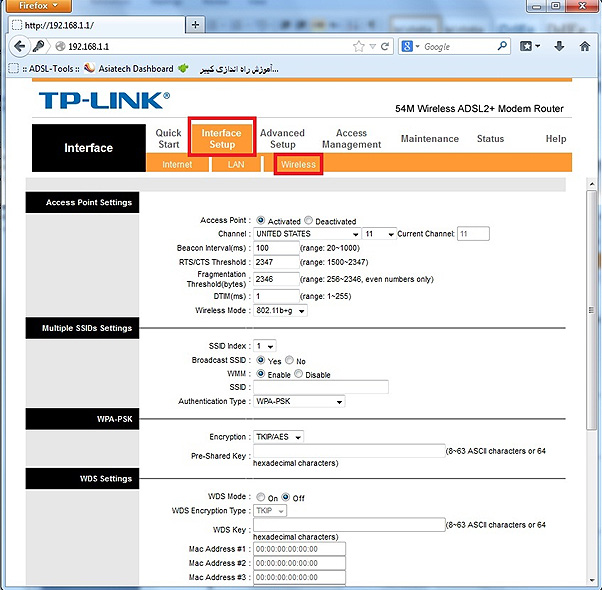Click the SSID text field
Screen dimensions: 602x590
click(321, 387)
